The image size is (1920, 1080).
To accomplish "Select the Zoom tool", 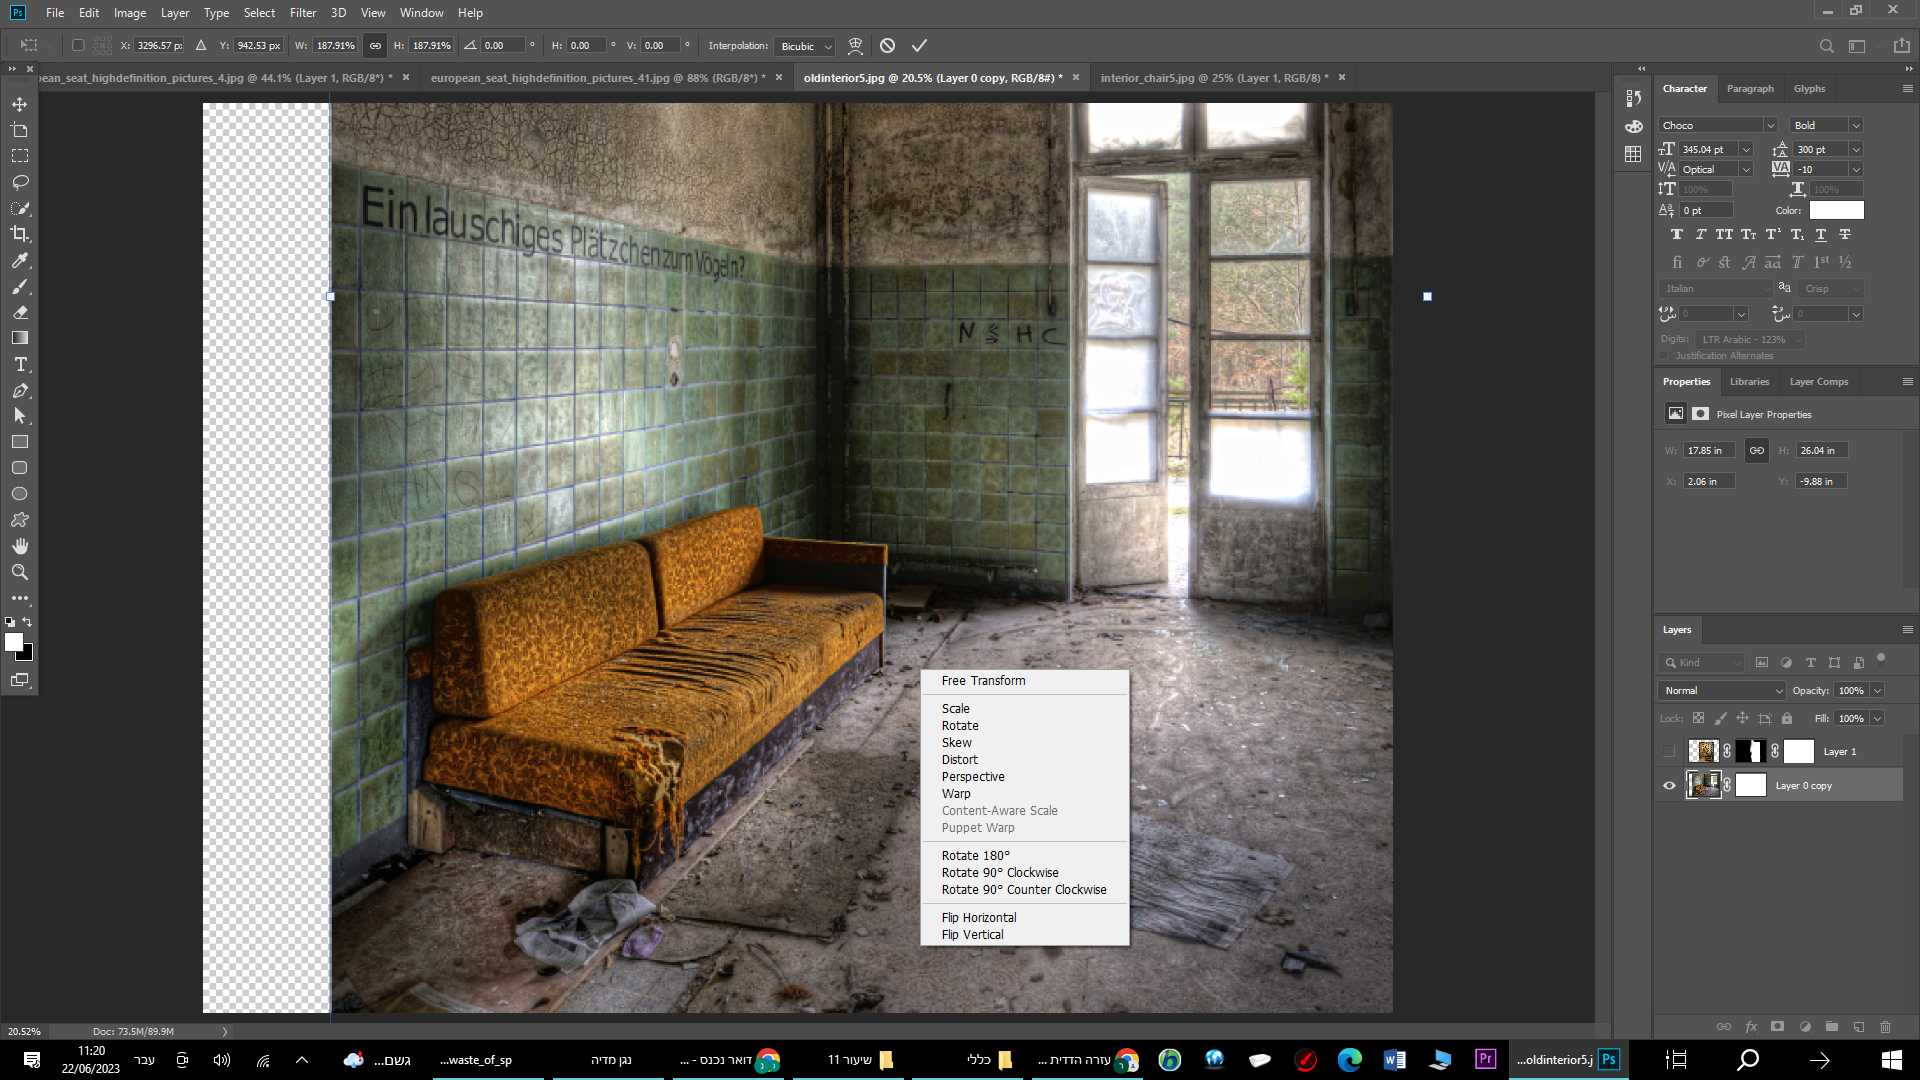I will point(20,572).
